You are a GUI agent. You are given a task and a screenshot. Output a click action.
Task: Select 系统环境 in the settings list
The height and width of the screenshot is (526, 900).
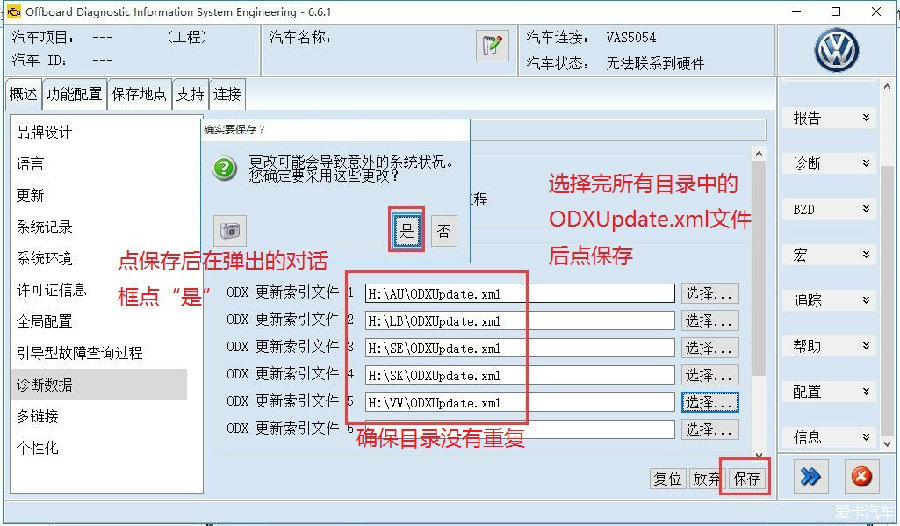44,258
